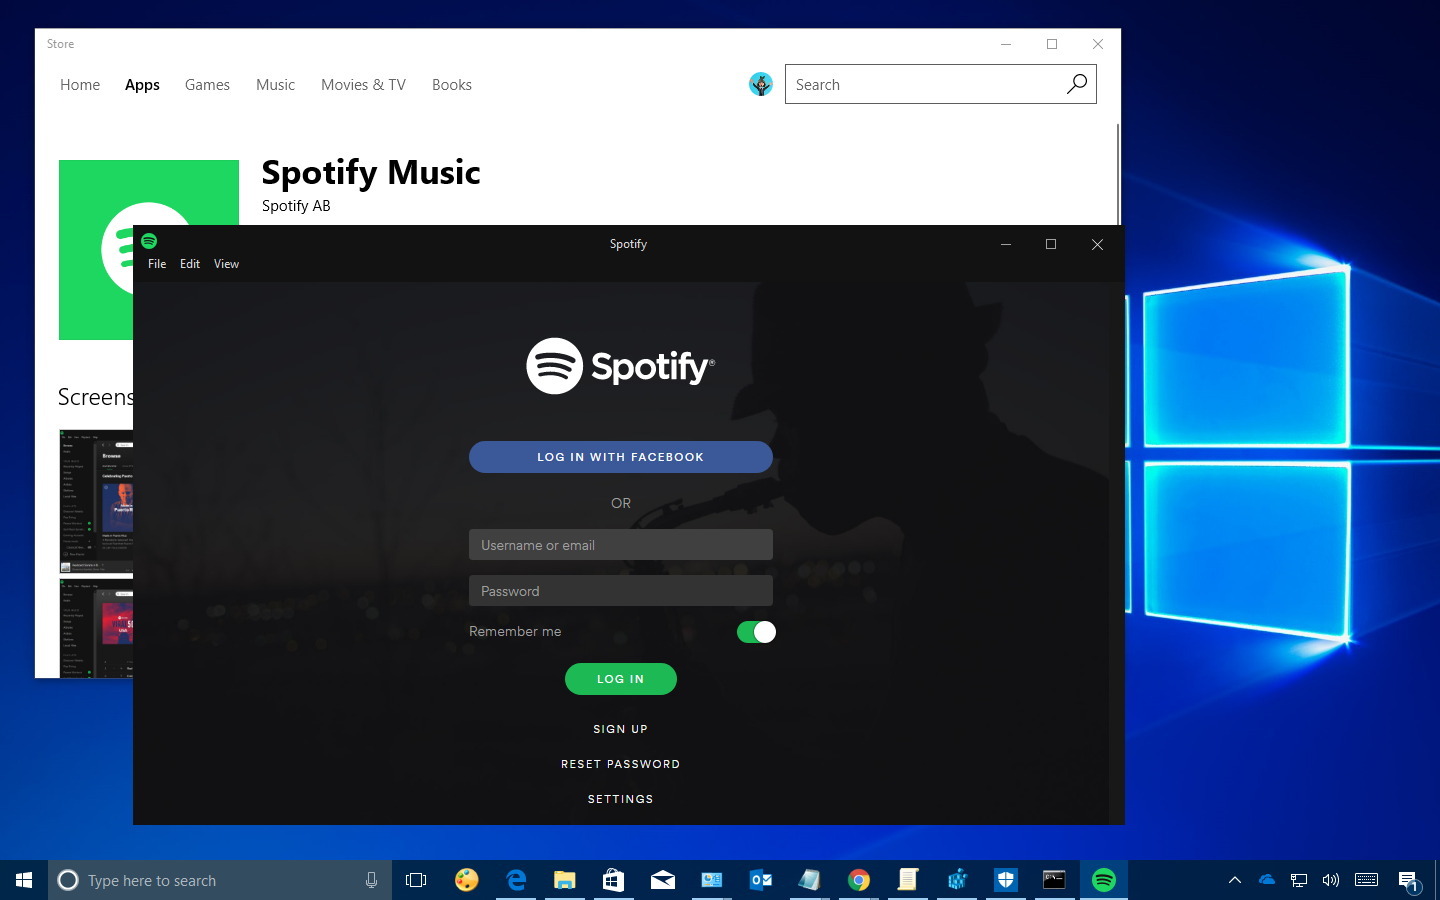This screenshot has height=900, width=1440.
Task: Expand hidden icons in the system tray
Action: (1235, 880)
